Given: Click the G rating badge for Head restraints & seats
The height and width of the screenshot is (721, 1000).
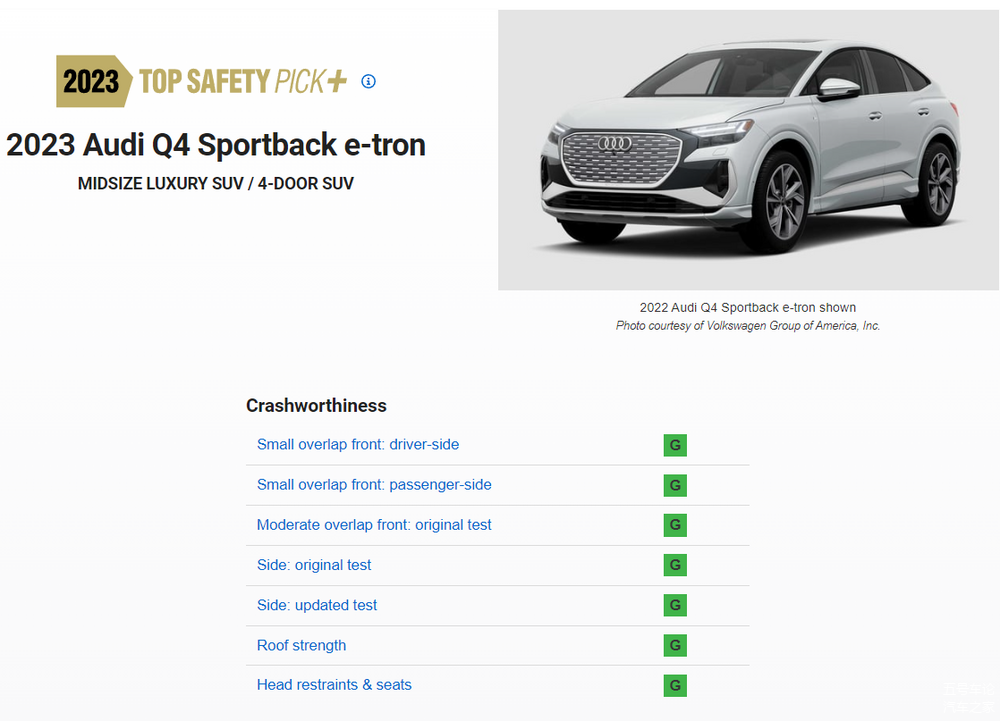Looking at the screenshot, I should (x=675, y=685).
